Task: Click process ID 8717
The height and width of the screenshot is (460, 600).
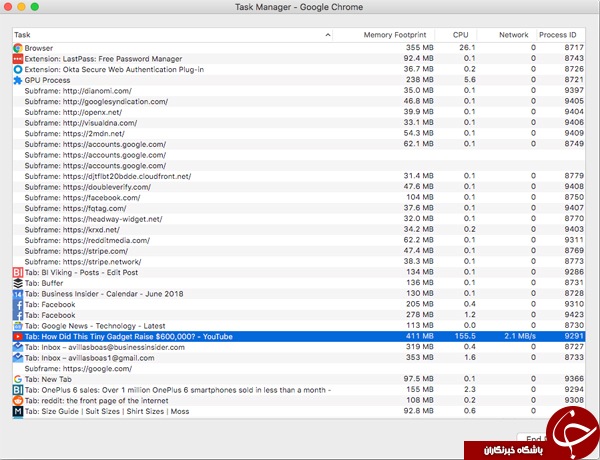Action: (574, 48)
